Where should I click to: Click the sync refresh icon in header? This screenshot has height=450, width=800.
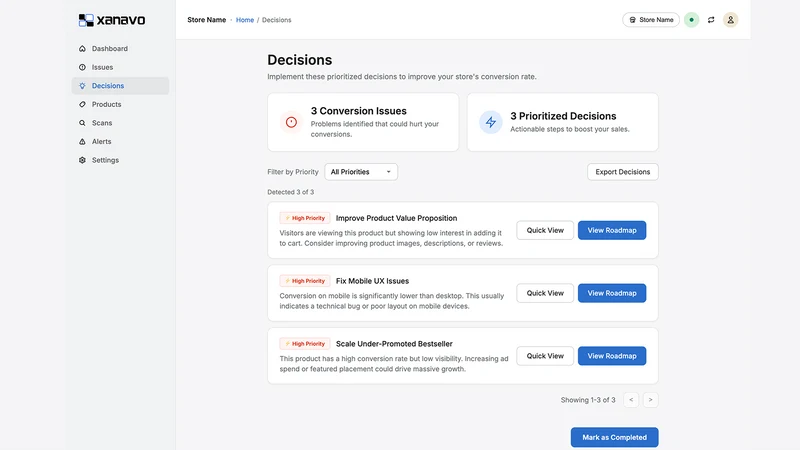(x=711, y=20)
